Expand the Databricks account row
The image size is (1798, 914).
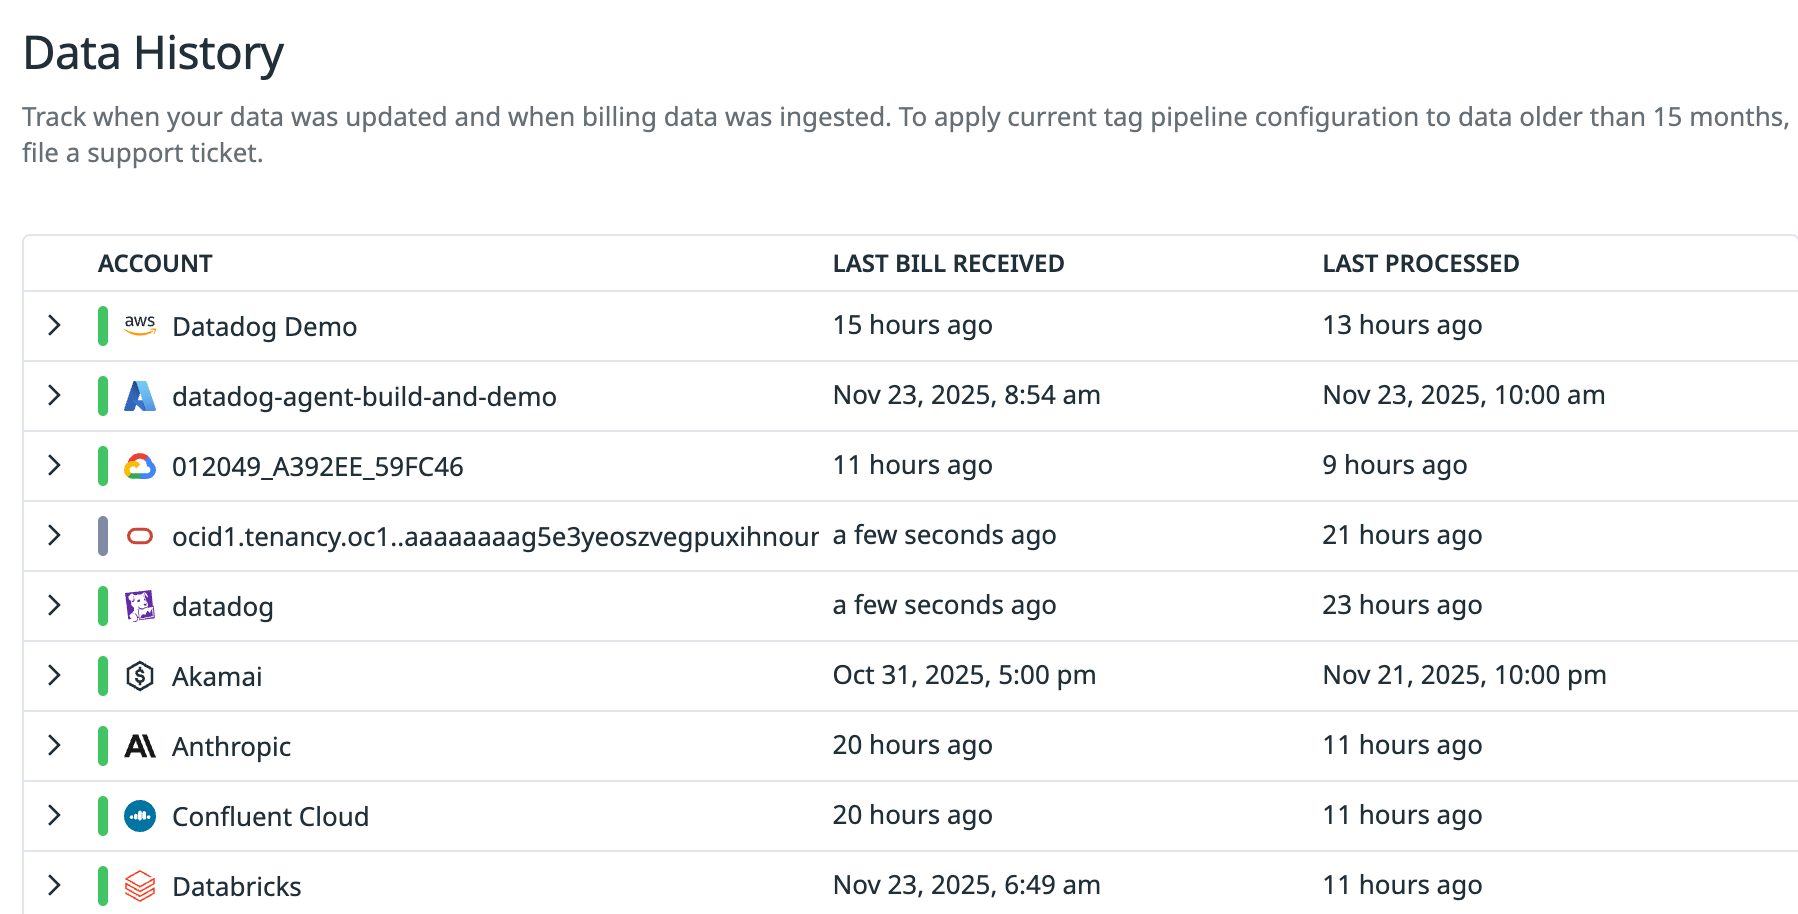(x=54, y=886)
